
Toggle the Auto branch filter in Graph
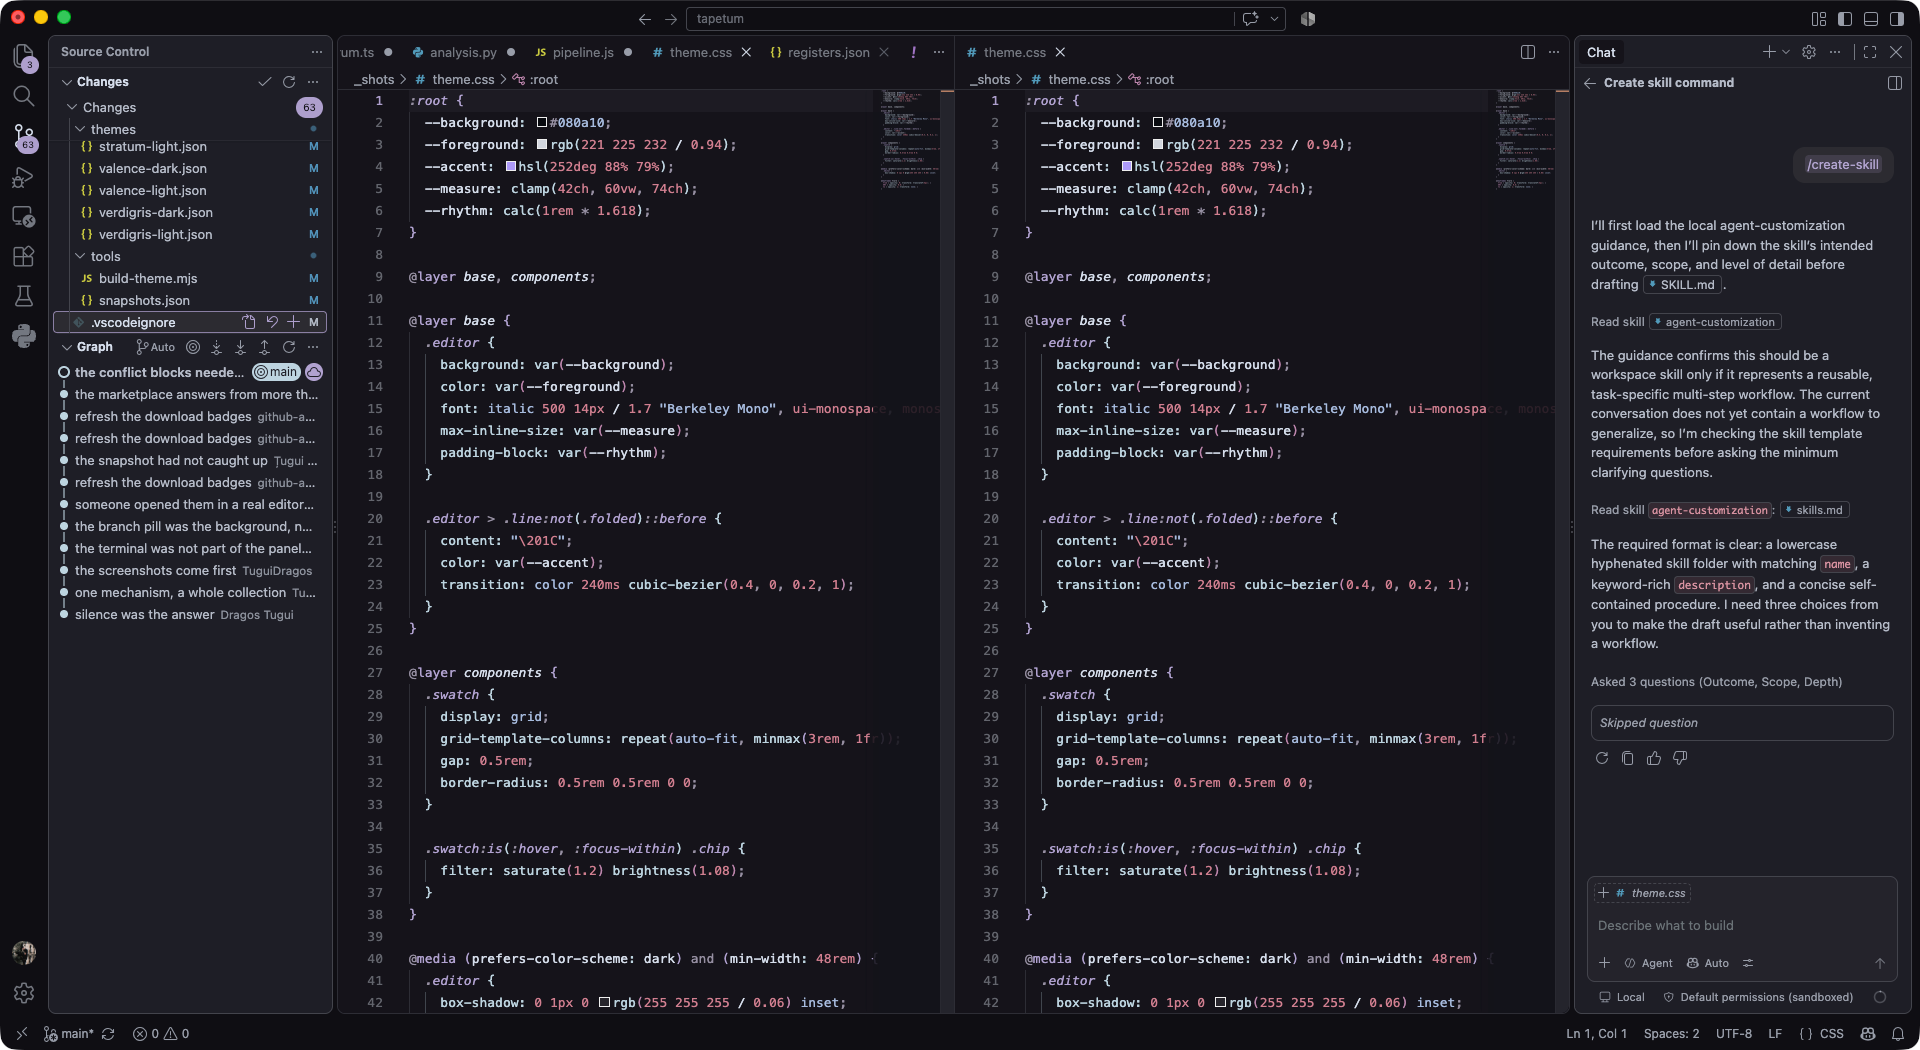coord(155,347)
